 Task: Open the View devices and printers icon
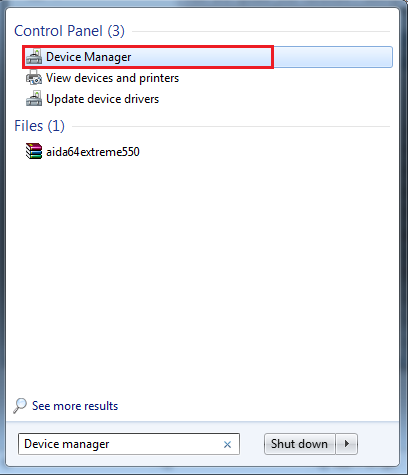[34, 77]
